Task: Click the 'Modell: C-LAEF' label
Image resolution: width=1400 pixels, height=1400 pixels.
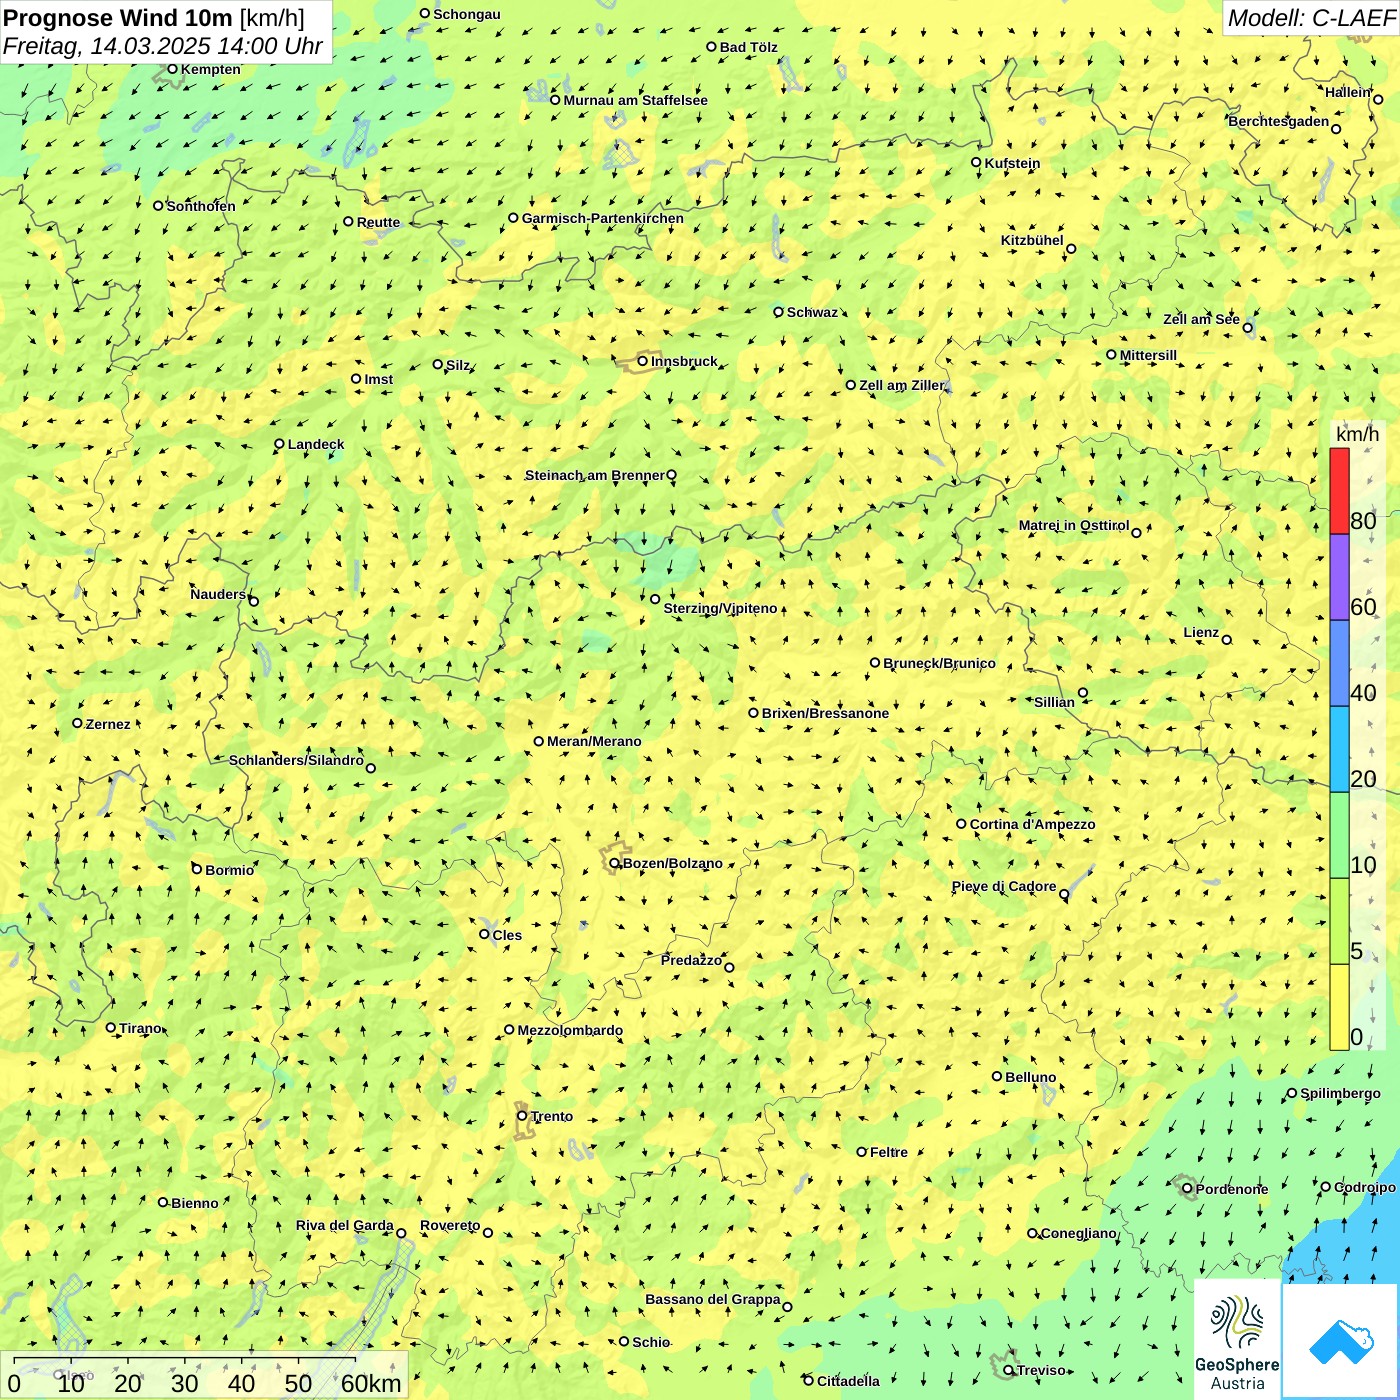Action: pos(1311,18)
